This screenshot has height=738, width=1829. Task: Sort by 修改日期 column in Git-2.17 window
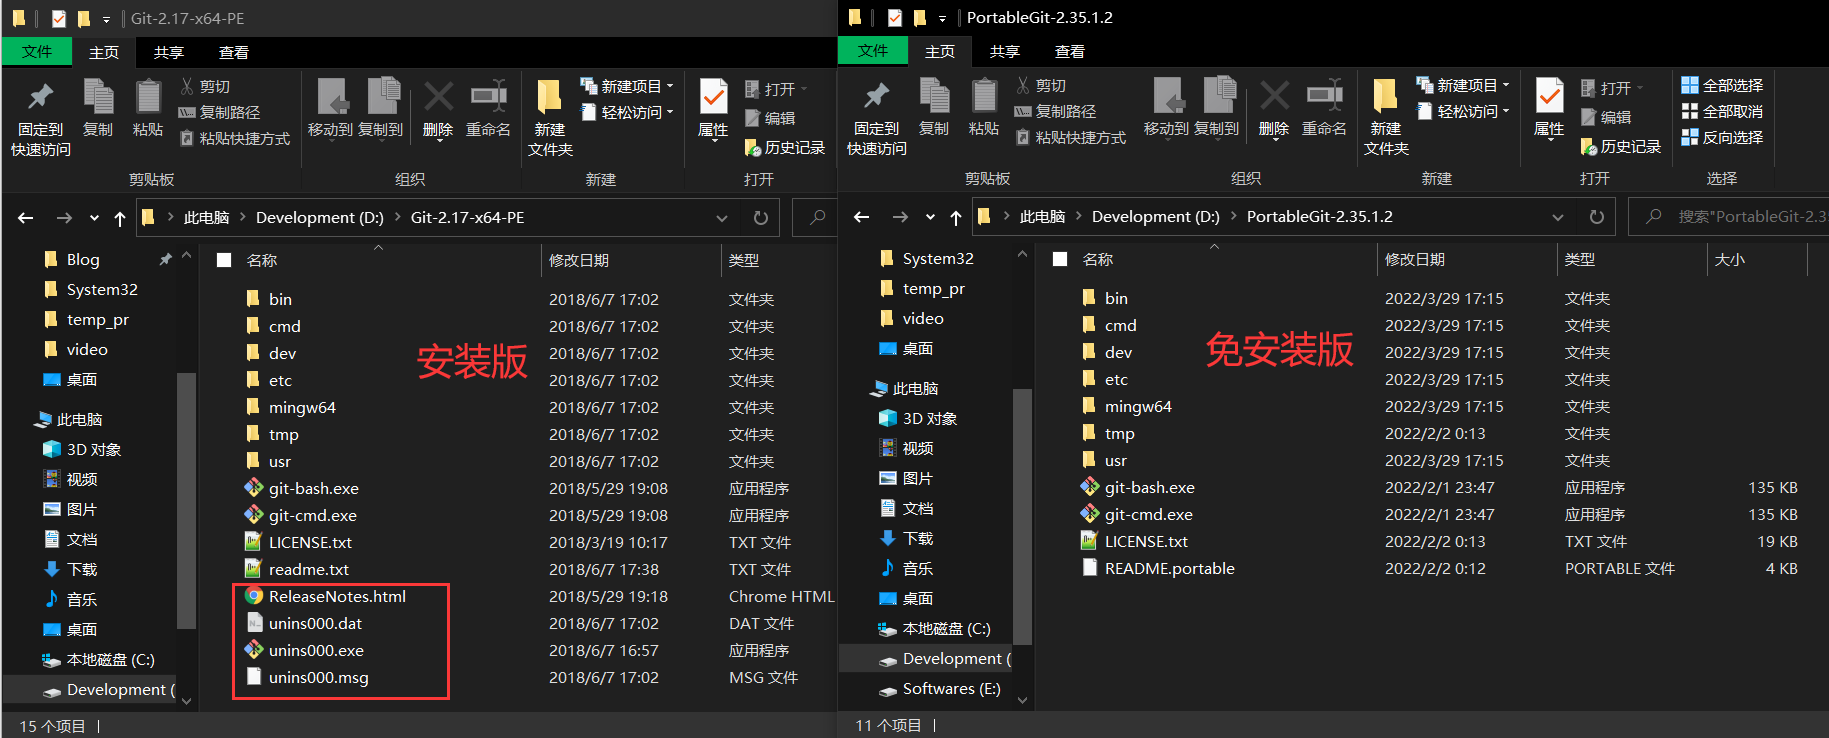[630, 260]
